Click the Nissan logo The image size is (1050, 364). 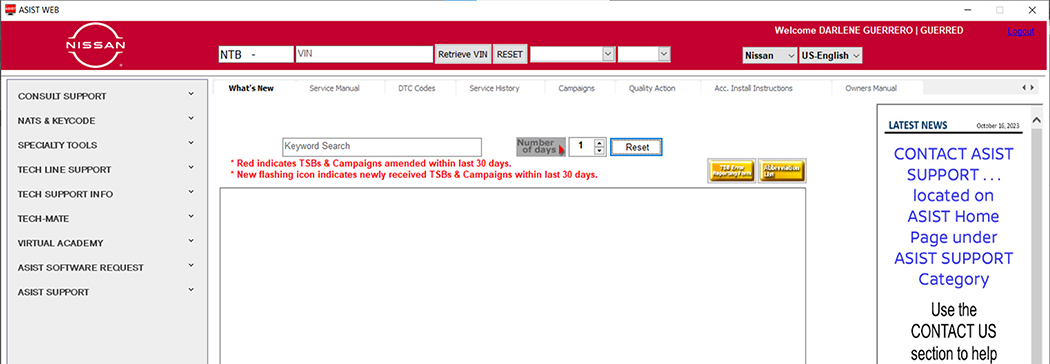[x=95, y=46]
